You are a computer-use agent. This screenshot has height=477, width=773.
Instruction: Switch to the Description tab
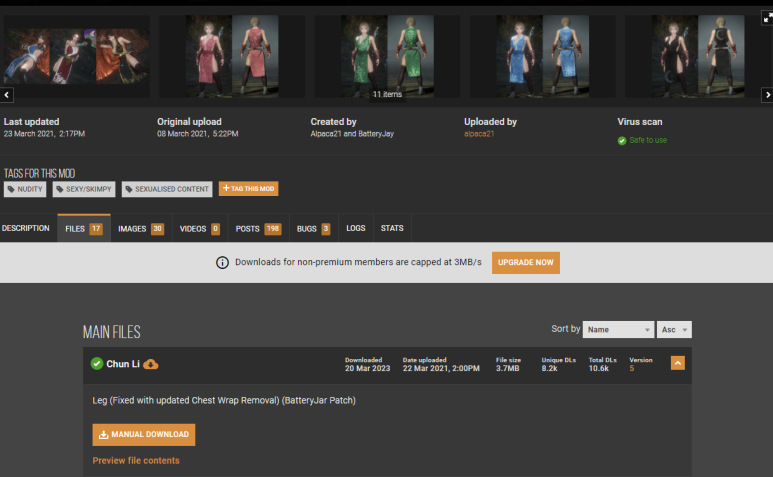[x=26, y=228]
